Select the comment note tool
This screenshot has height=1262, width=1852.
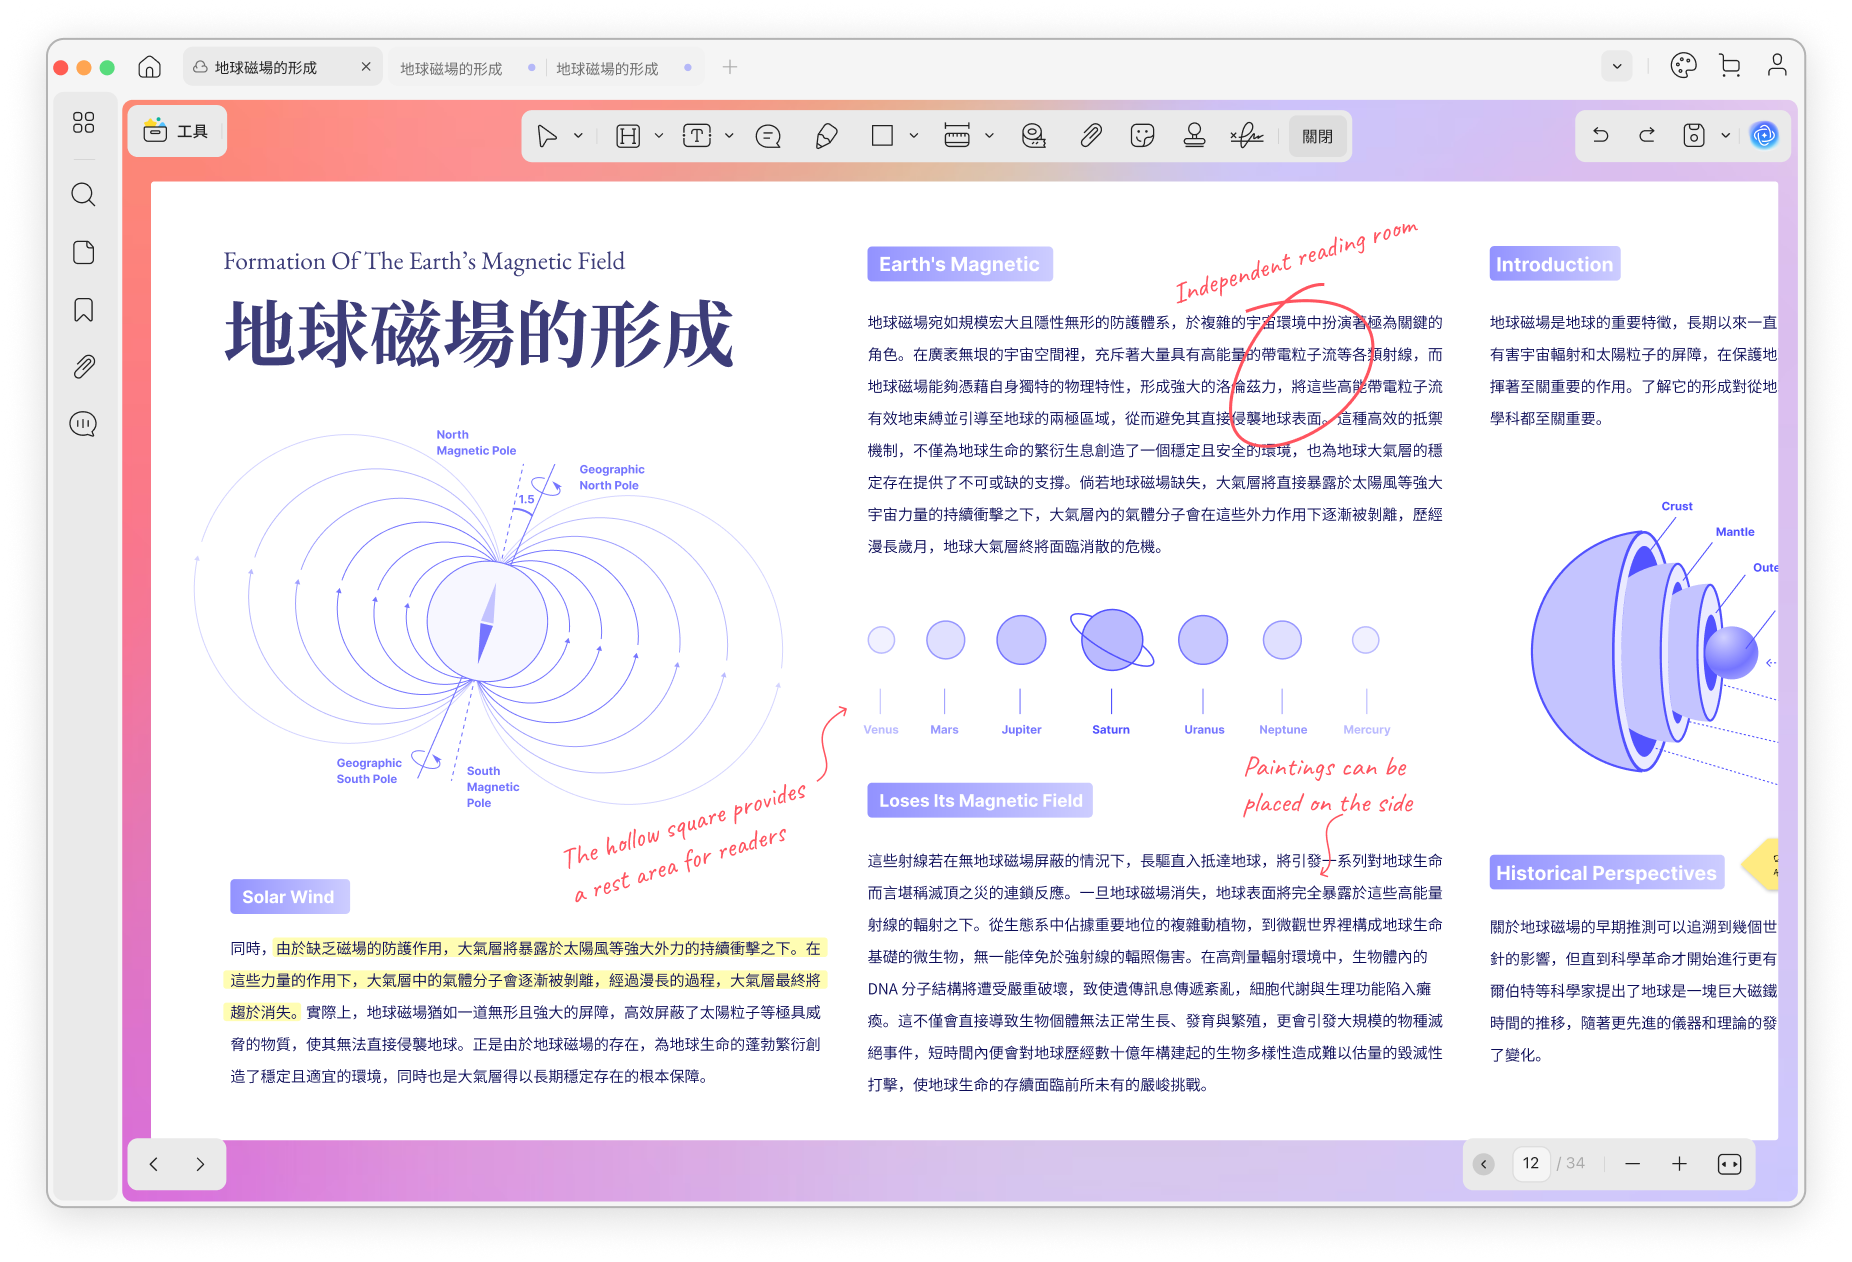coord(768,136)
